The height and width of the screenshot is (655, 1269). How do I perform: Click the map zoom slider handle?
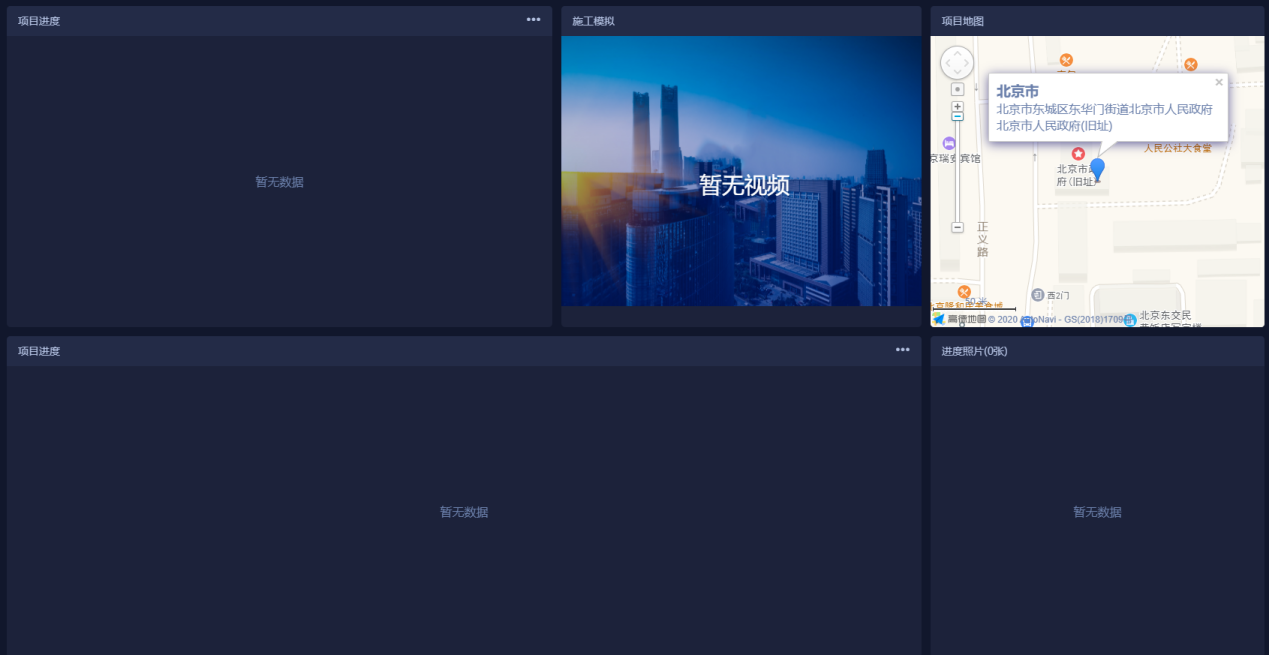click(957, 117)
